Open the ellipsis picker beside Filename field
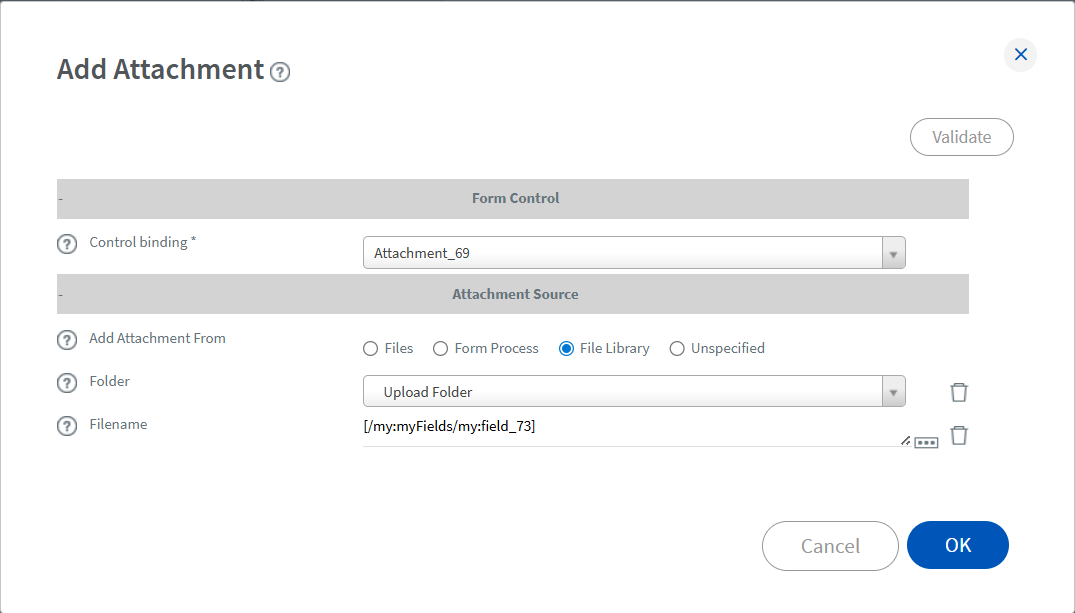 (926, 442)
